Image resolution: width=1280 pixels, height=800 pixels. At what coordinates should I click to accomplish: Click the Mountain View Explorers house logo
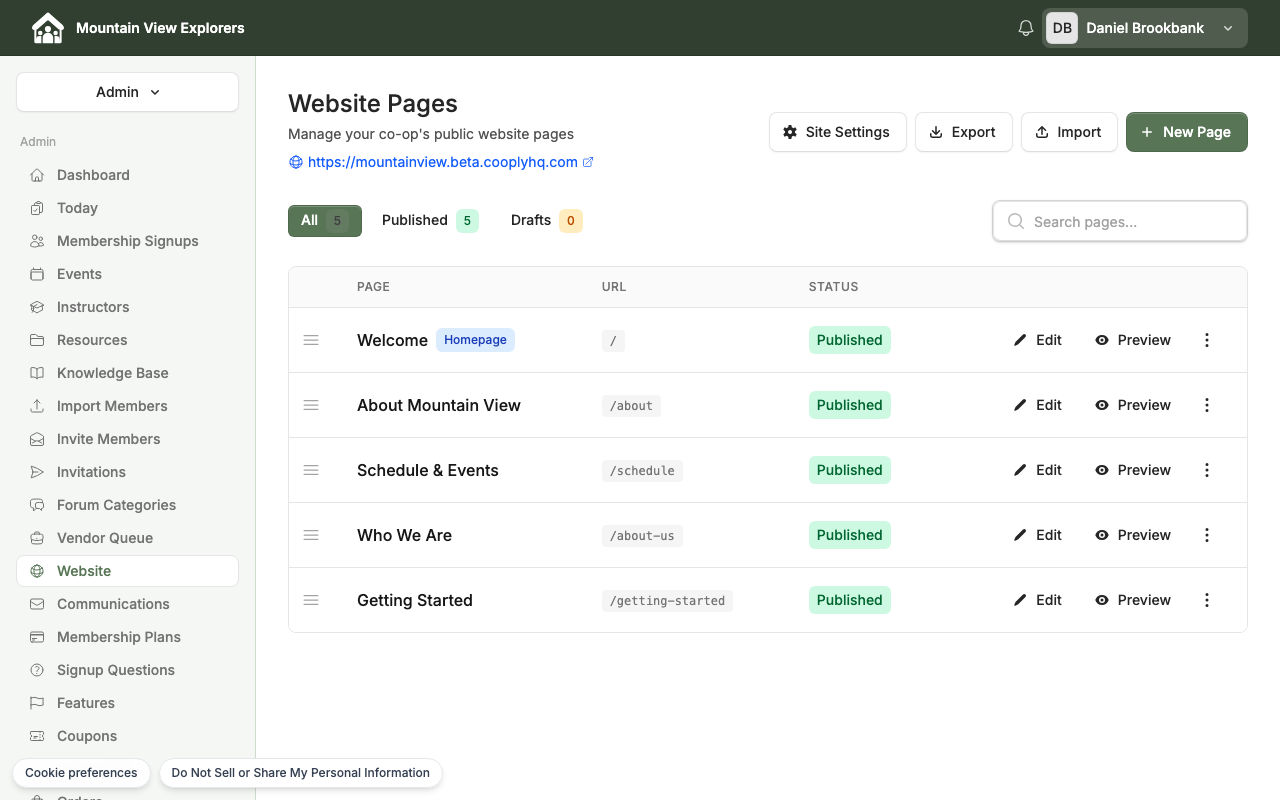click(47, 28)
